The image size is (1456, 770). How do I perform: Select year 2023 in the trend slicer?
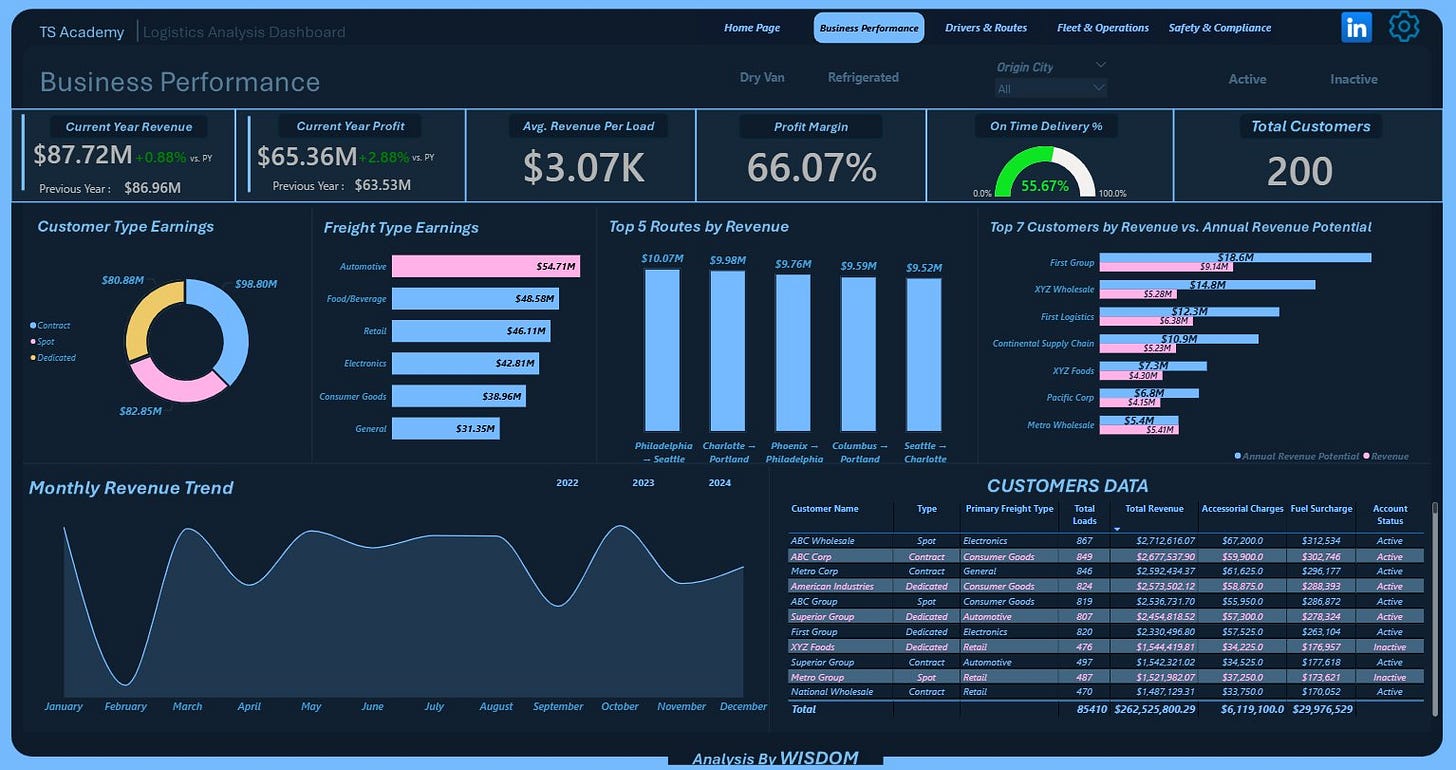(x=643, y=483)
